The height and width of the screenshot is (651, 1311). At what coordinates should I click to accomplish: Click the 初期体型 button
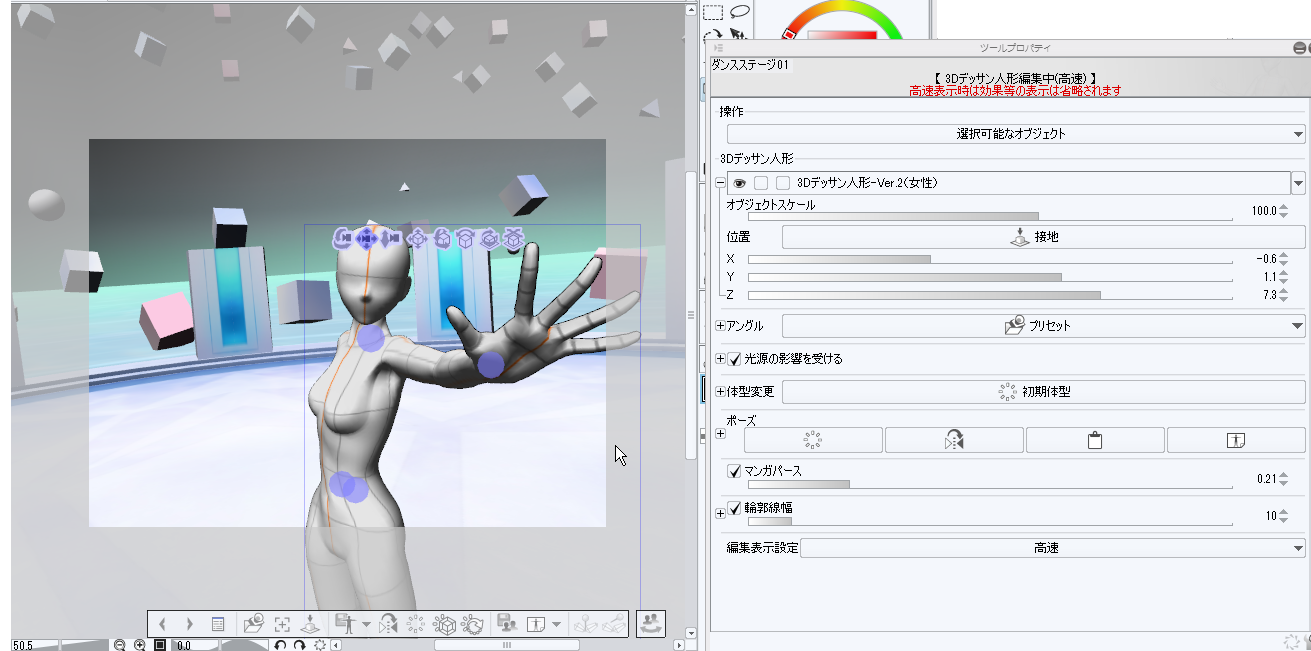tap(1044, 392)
